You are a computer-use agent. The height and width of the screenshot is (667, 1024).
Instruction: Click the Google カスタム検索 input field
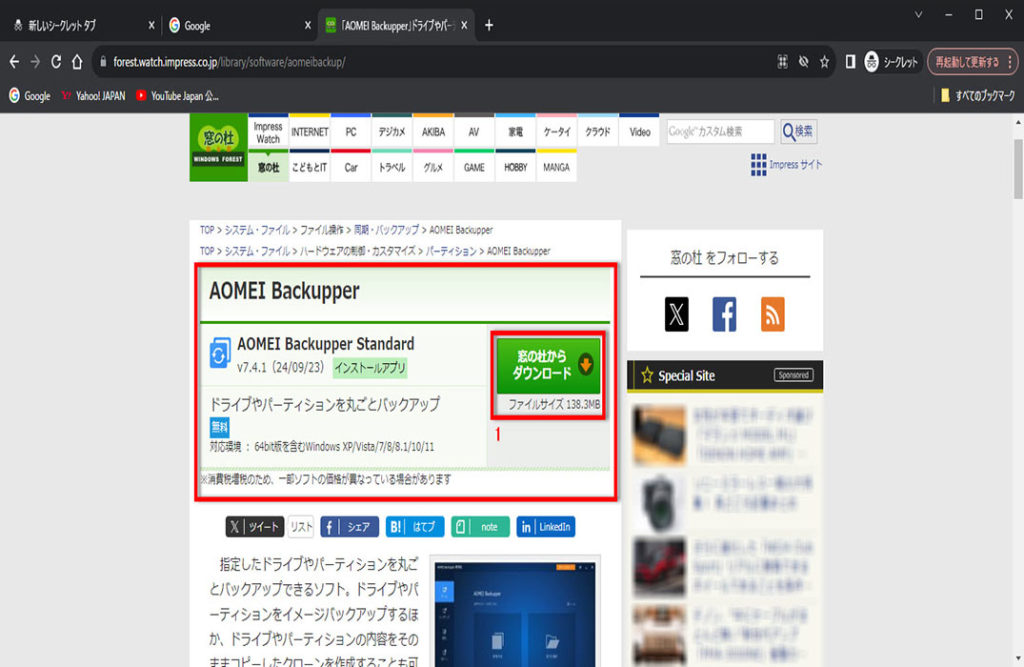pos(720,132)
